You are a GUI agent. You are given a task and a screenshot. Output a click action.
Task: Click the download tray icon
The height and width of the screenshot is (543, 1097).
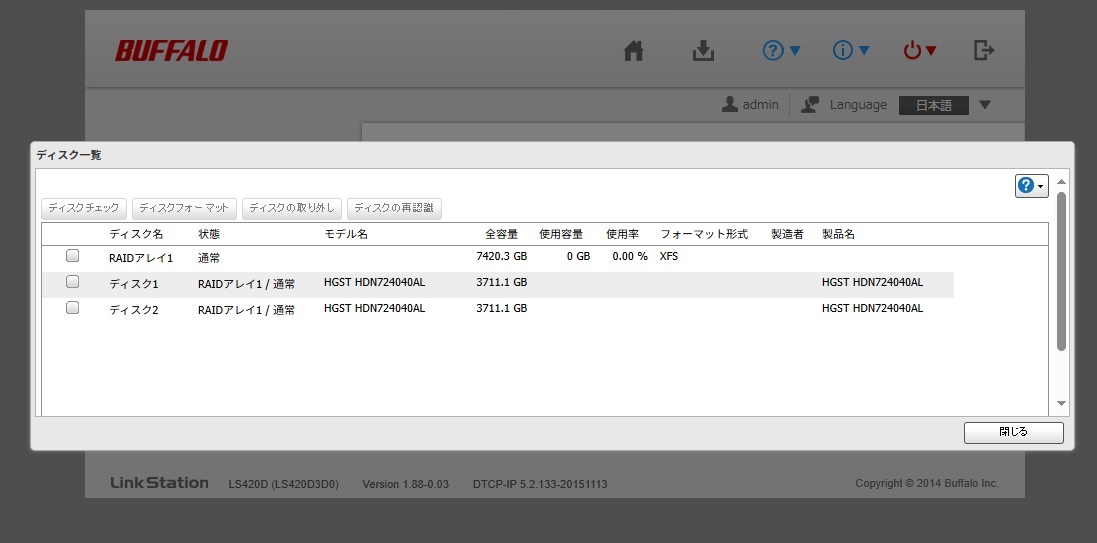pyautogui.click(x=703, y=50)
